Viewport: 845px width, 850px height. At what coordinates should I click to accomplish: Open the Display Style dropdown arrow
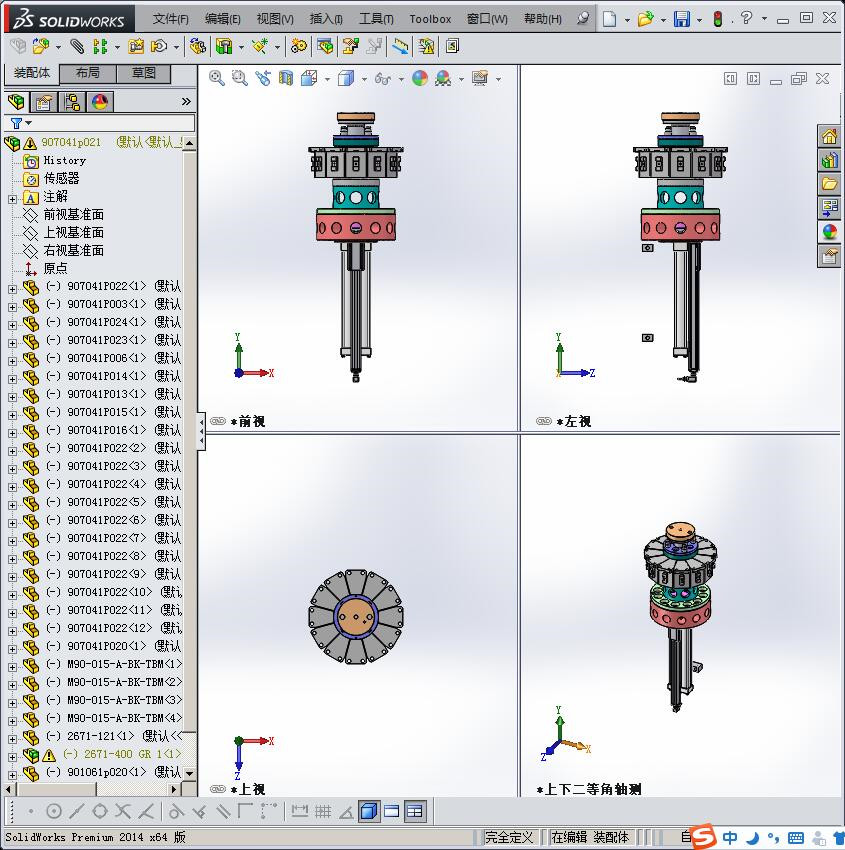(364, 79)
